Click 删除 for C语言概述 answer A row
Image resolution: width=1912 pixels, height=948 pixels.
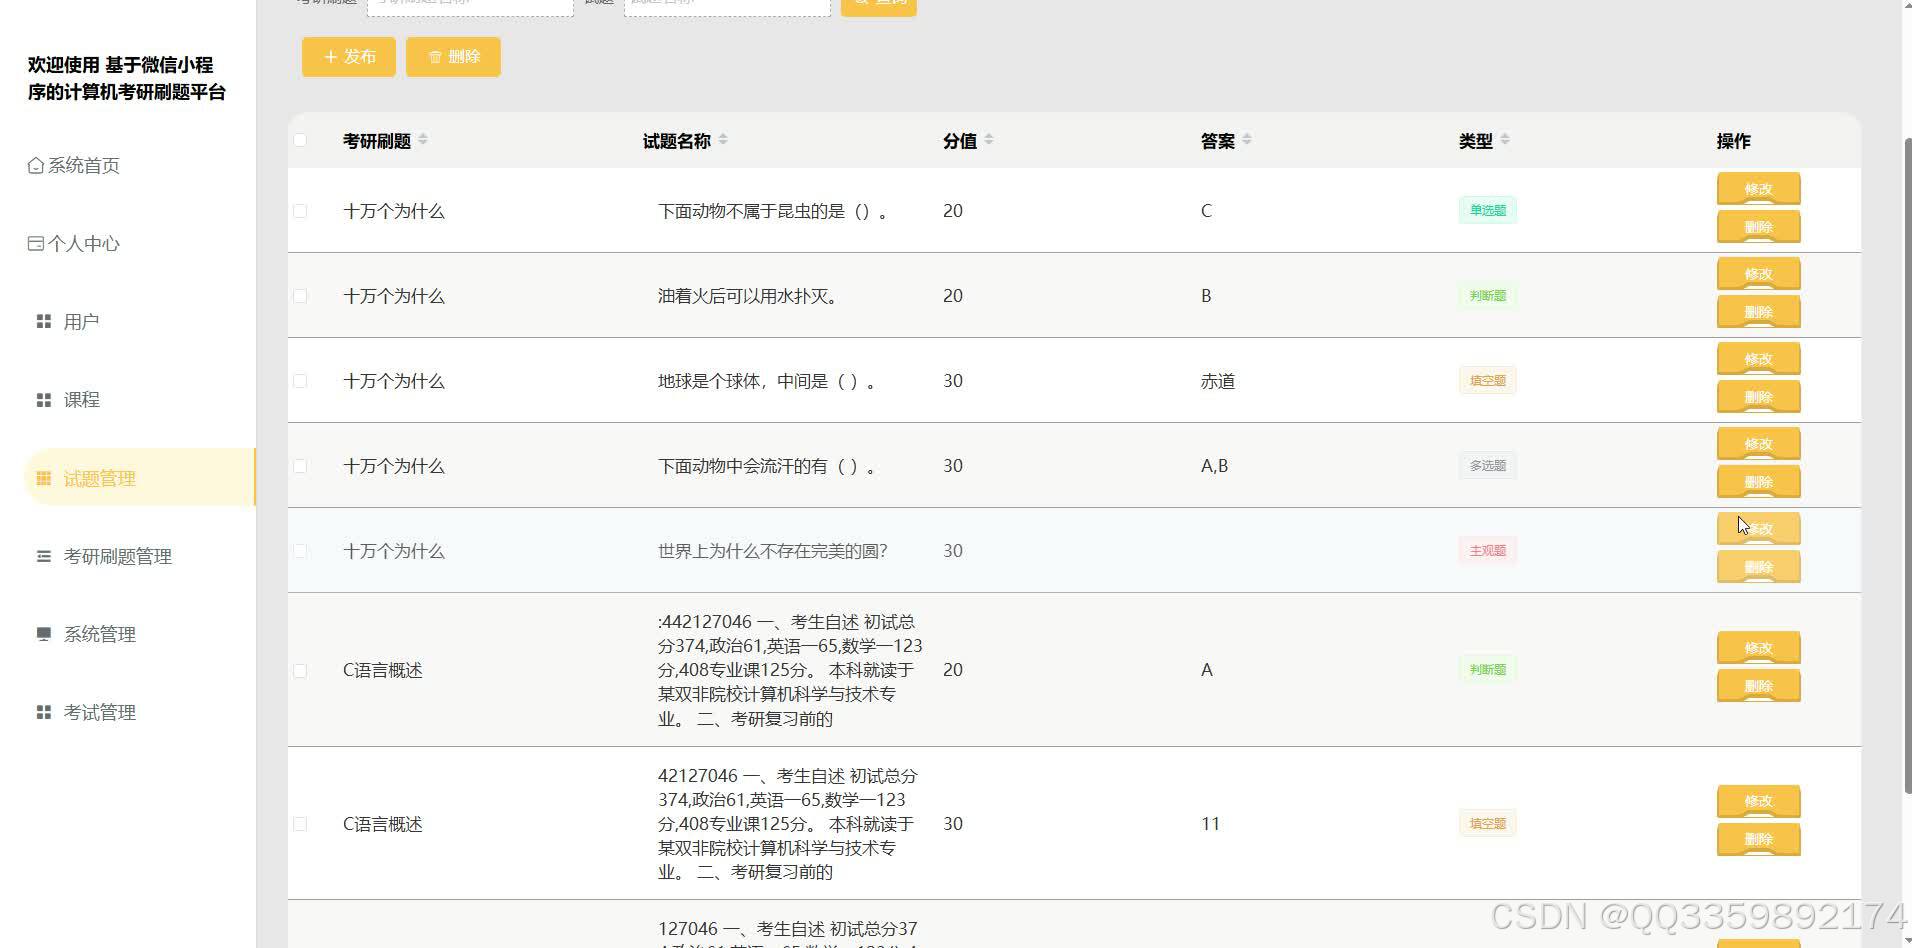coord(1758,686)
